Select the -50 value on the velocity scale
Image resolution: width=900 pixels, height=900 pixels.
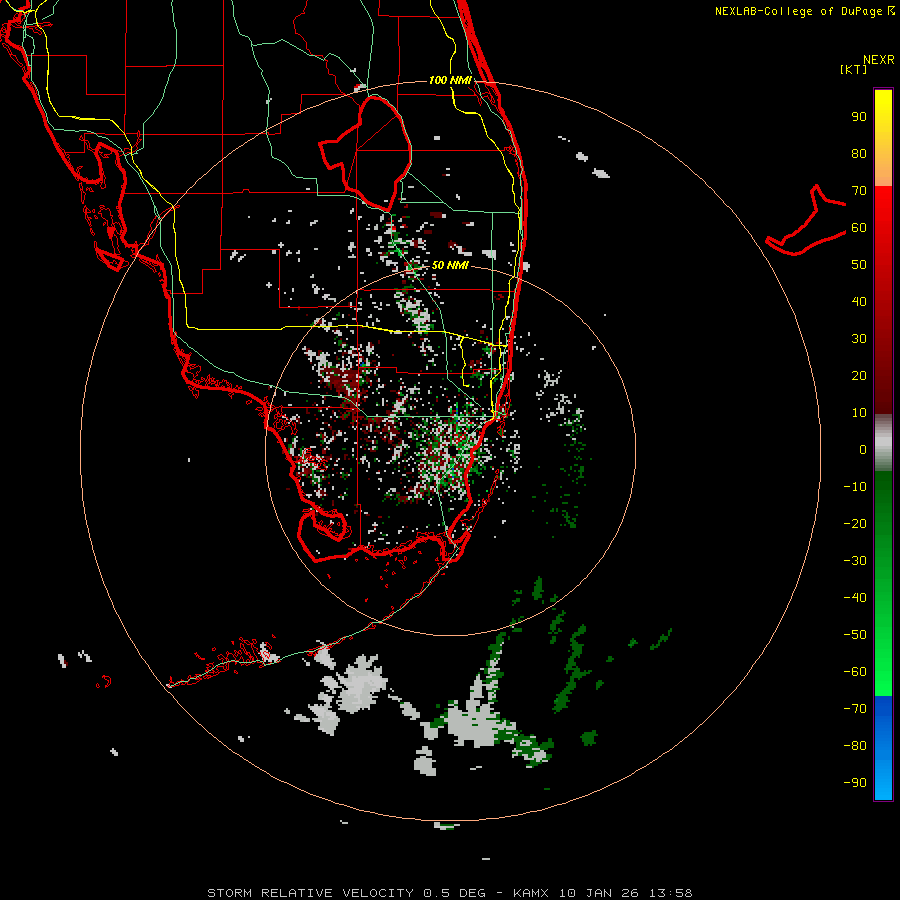pyautogui.click(x=855, y=635)
